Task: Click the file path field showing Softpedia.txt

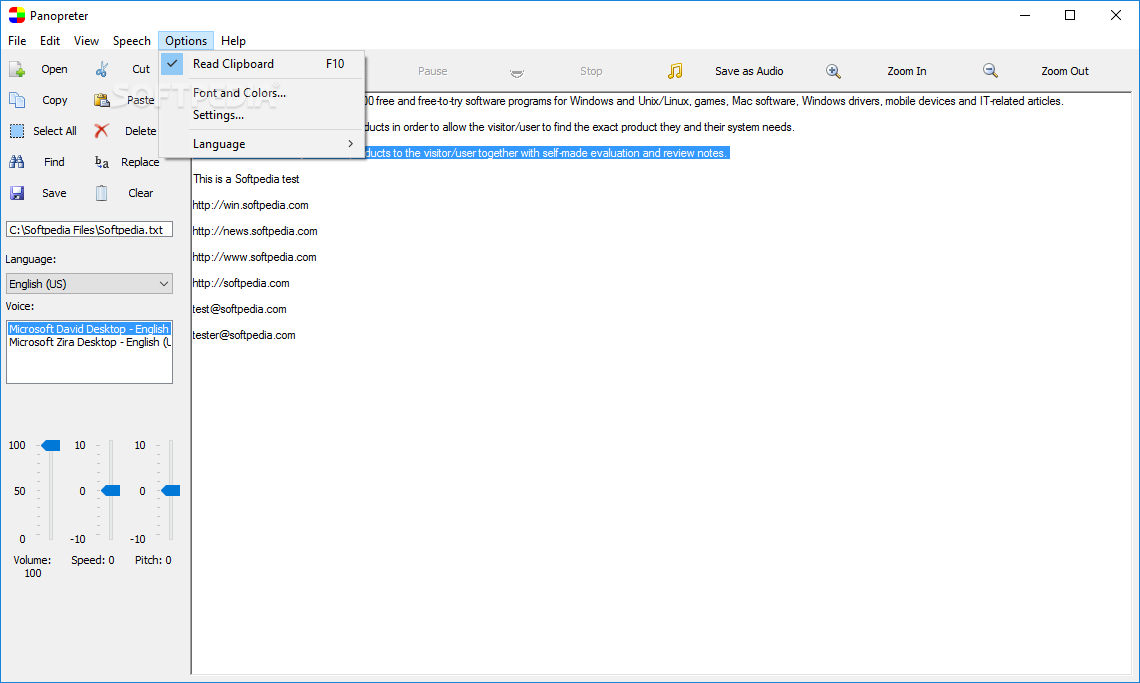Action: pos(89,230)
